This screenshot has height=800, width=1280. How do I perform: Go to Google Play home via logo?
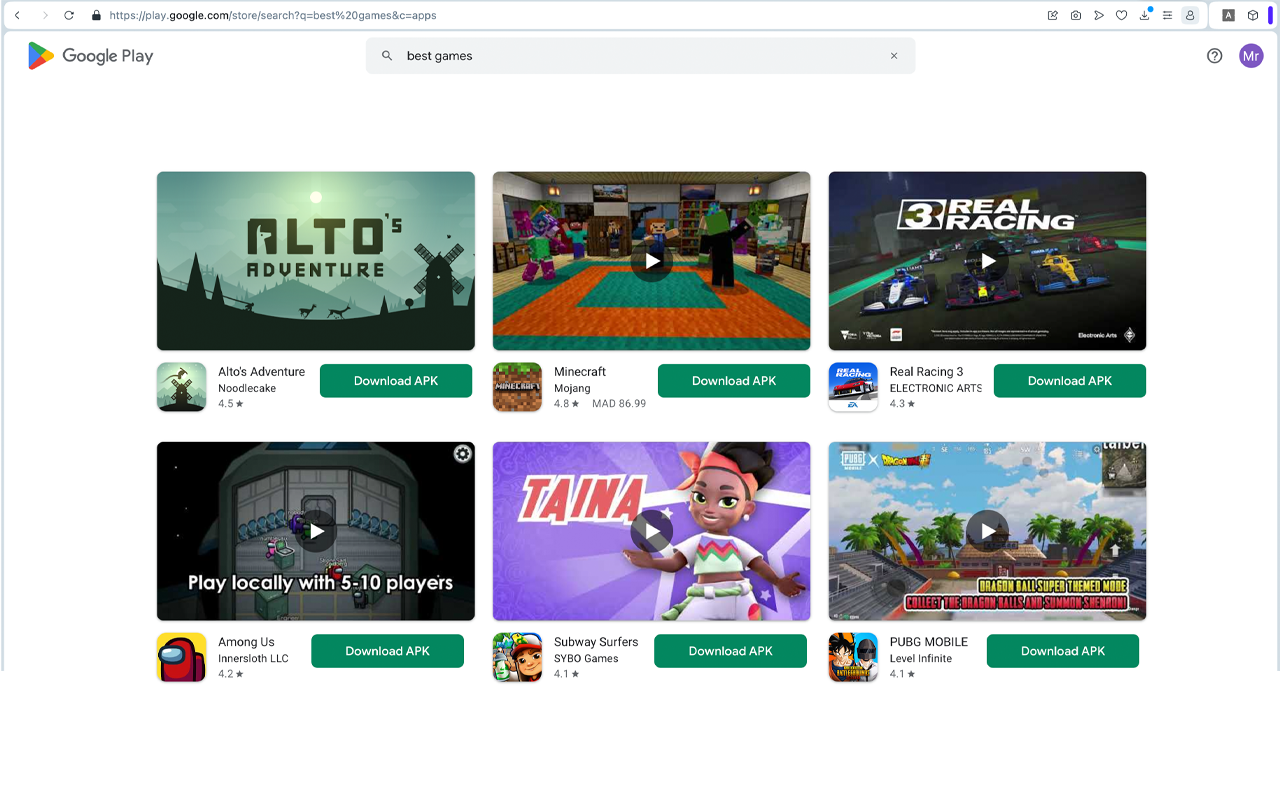(91, 56)
